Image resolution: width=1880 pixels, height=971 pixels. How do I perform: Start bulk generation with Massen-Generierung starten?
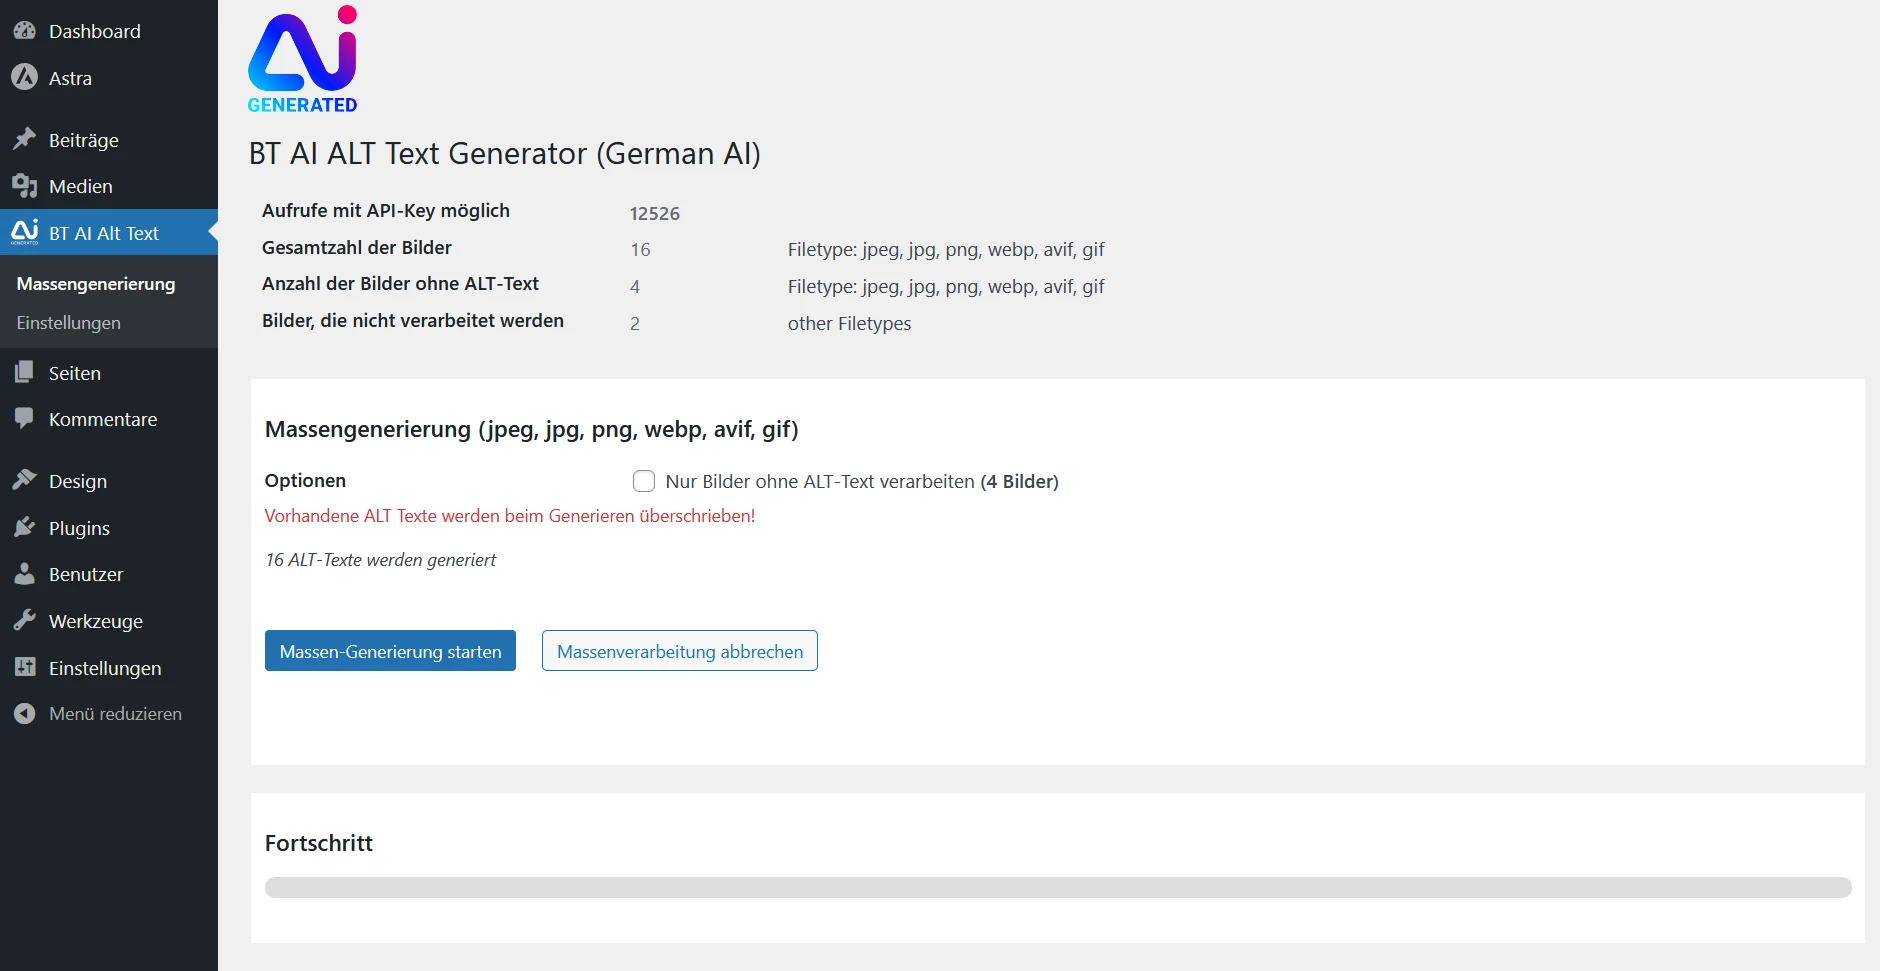point(390,650)
